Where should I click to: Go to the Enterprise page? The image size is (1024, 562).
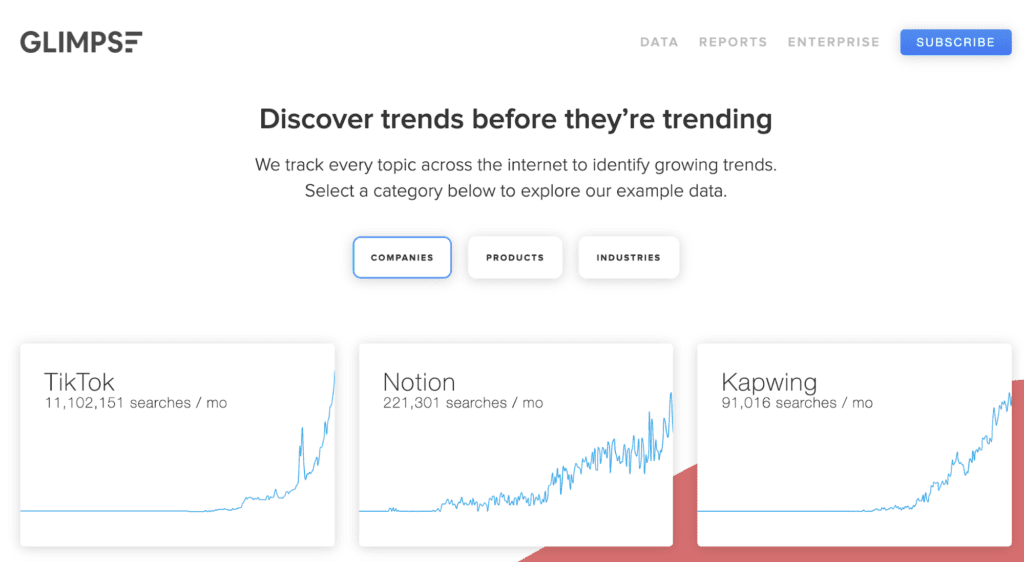833,42
